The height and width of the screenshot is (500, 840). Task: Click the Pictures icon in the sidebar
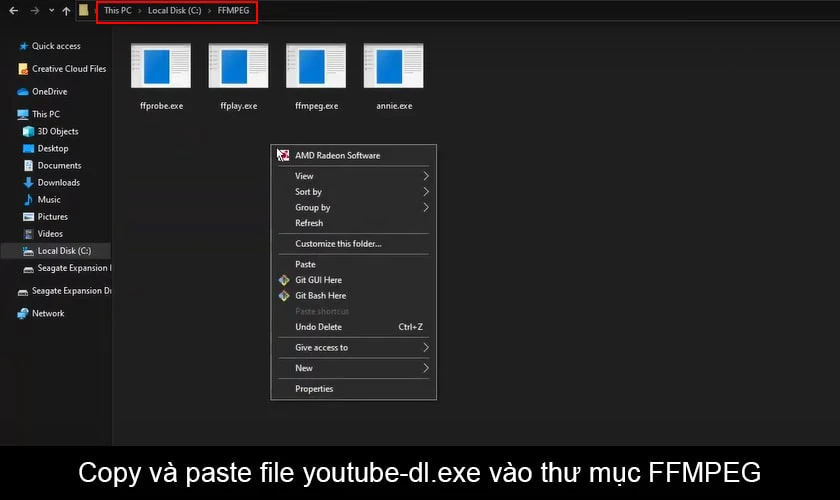28,217
